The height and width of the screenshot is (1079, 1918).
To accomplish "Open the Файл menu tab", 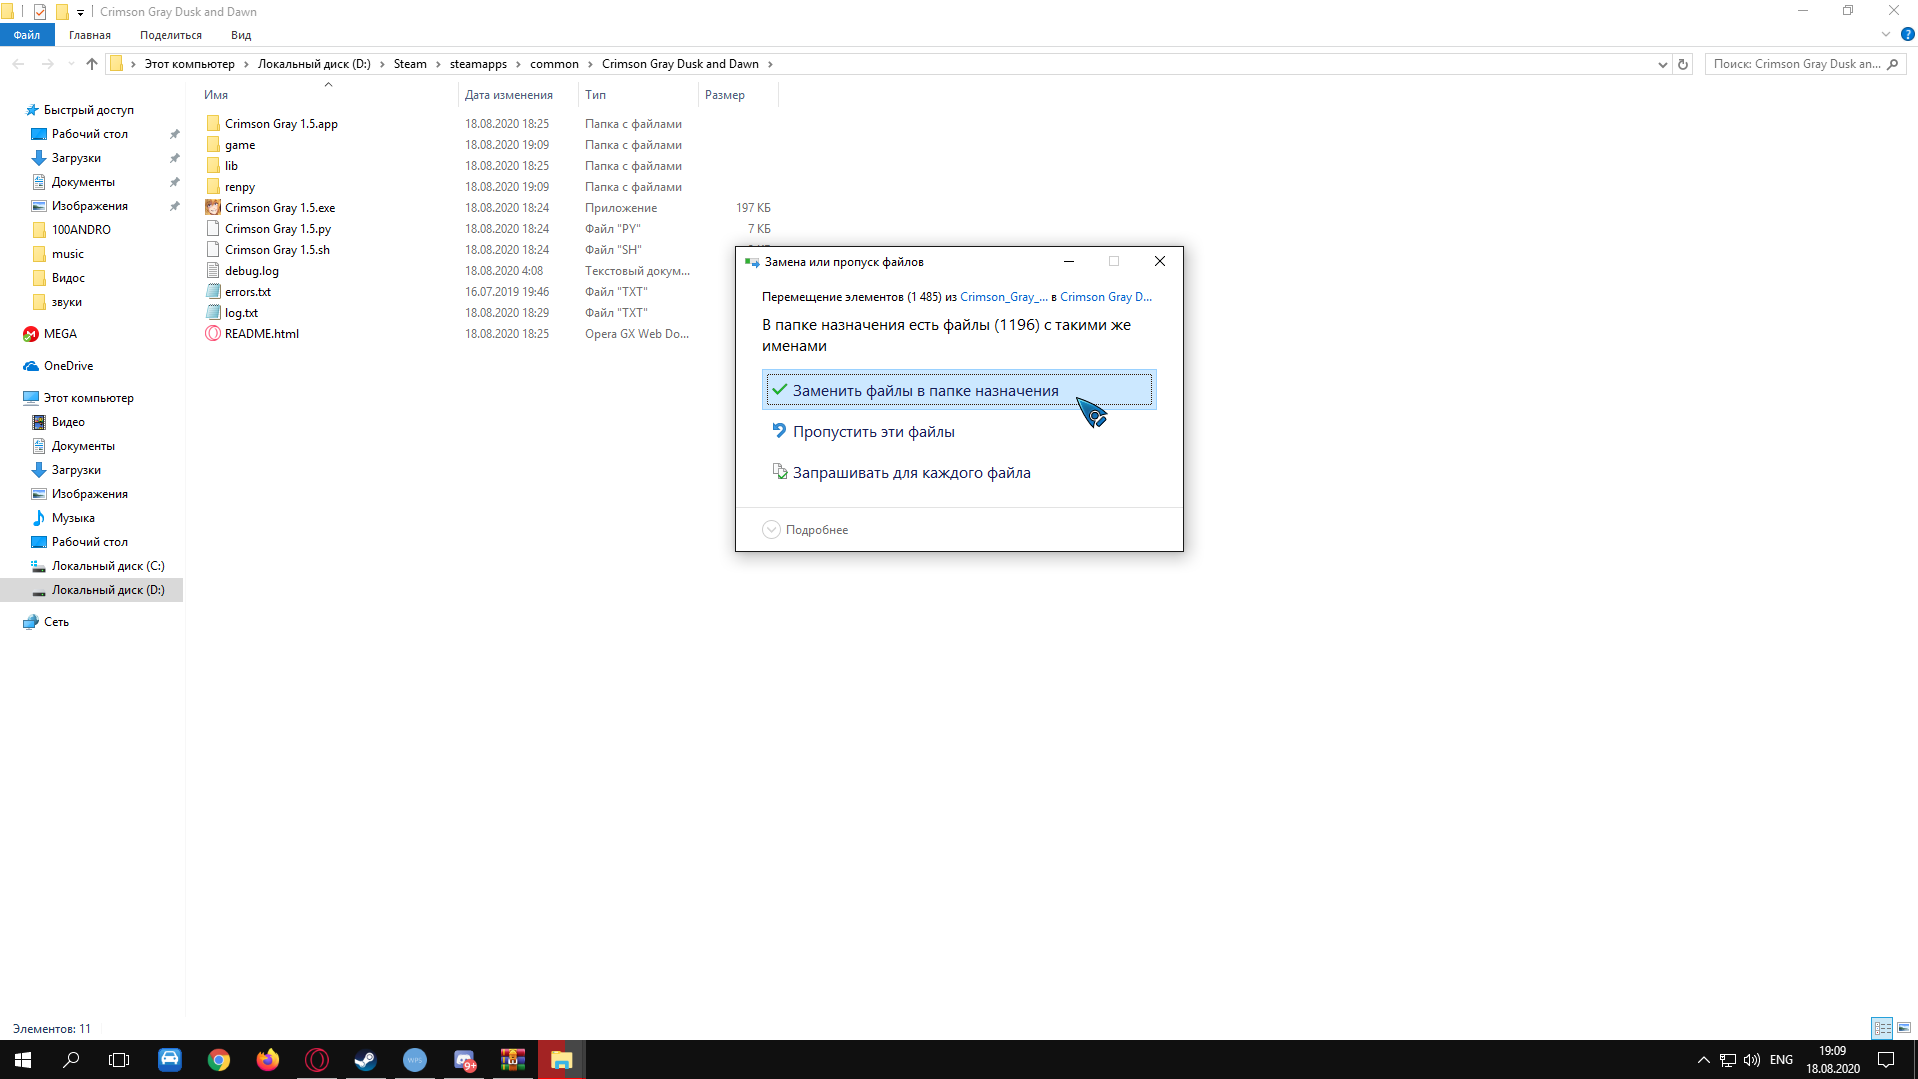I will tap(27, 35).
